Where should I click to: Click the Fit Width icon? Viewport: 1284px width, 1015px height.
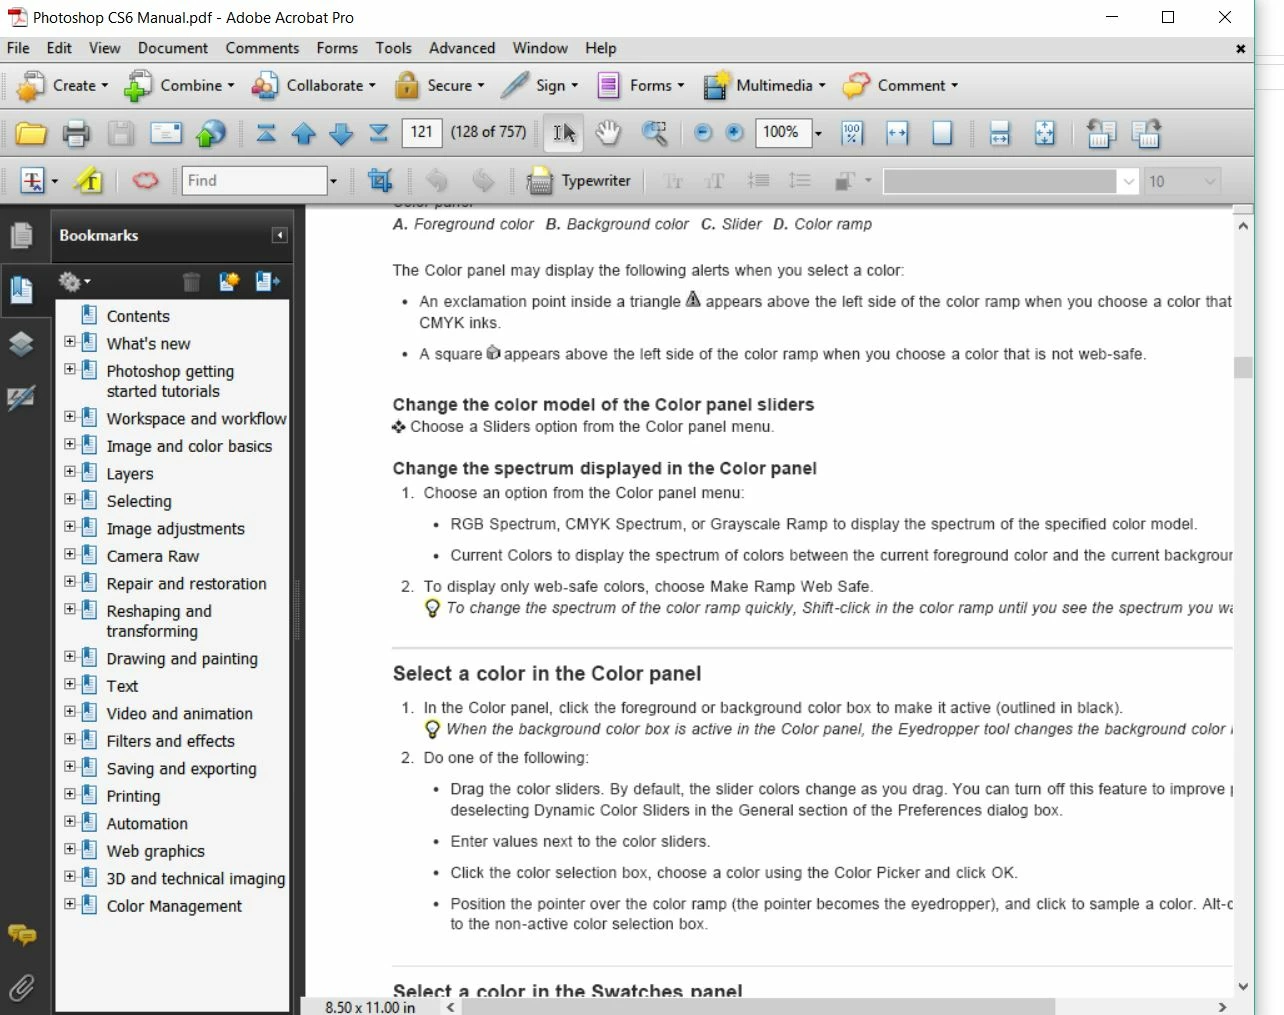point(897,133)
